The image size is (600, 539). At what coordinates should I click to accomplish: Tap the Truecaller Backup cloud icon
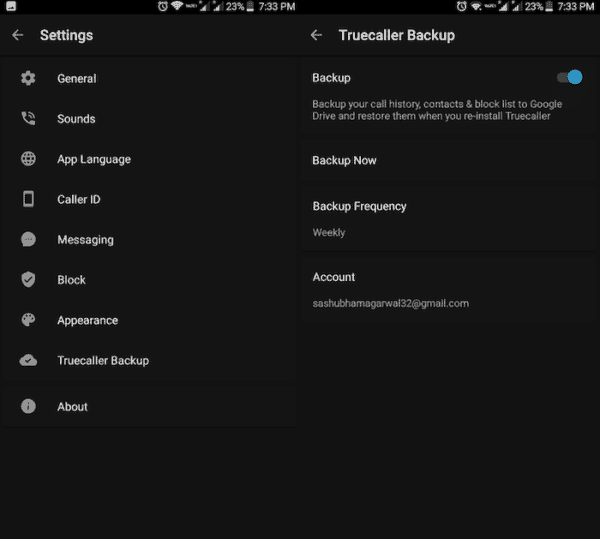point(28,360)
